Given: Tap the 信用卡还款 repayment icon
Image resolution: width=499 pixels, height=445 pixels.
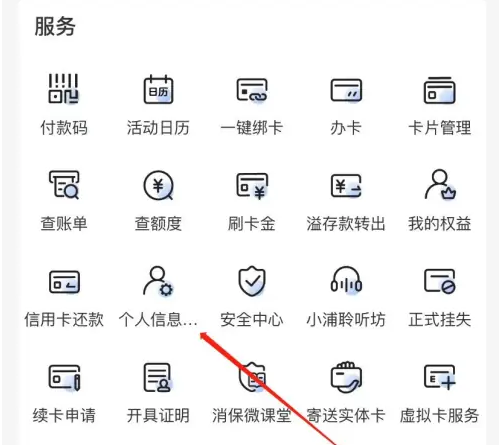Looking at the screenshot, I should (x=64, y=282).
